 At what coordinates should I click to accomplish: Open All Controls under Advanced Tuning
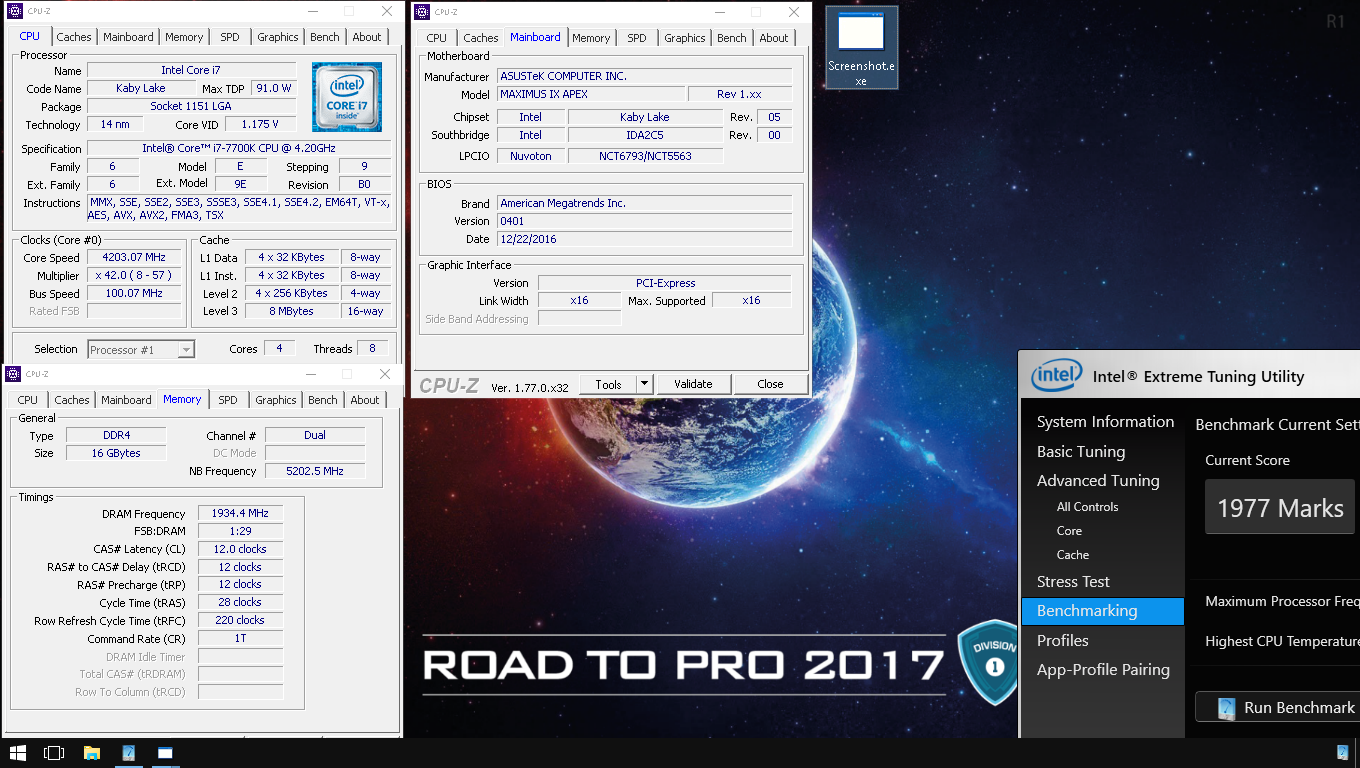coord(1088,507)
